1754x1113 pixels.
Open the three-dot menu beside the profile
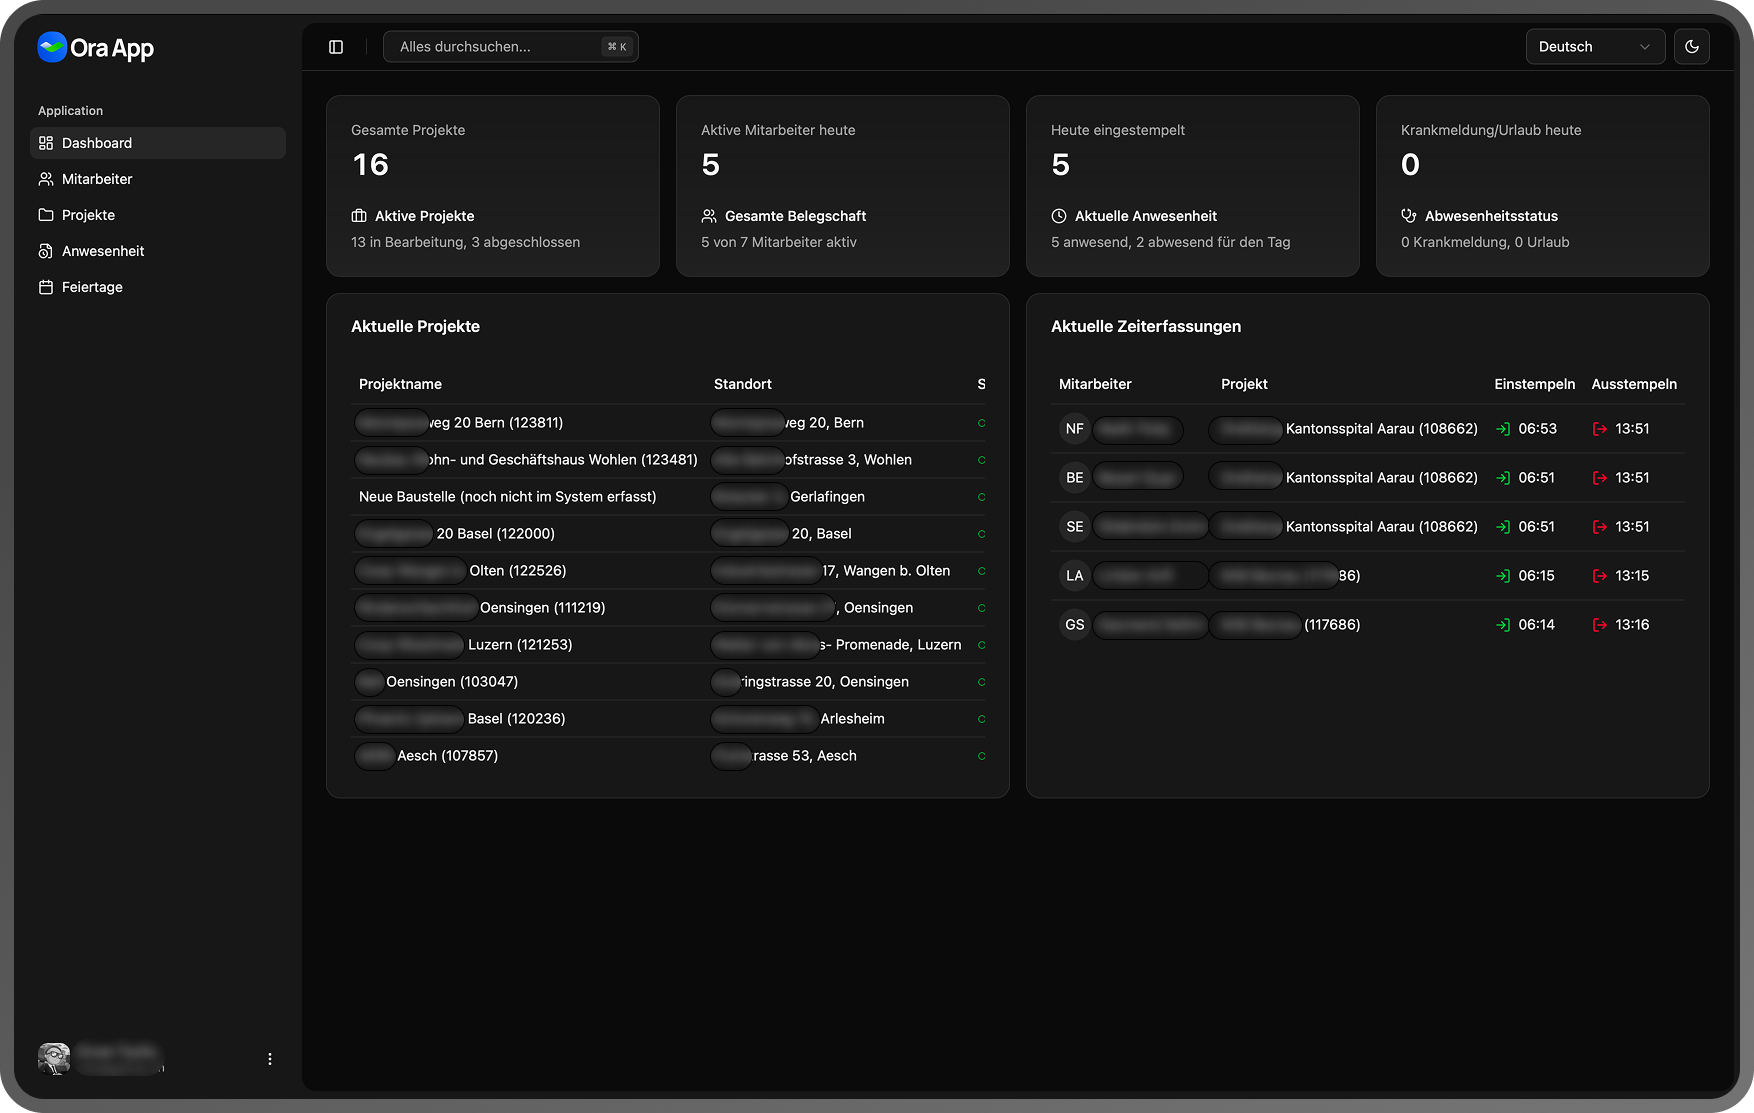click(x=269, y=1058)
